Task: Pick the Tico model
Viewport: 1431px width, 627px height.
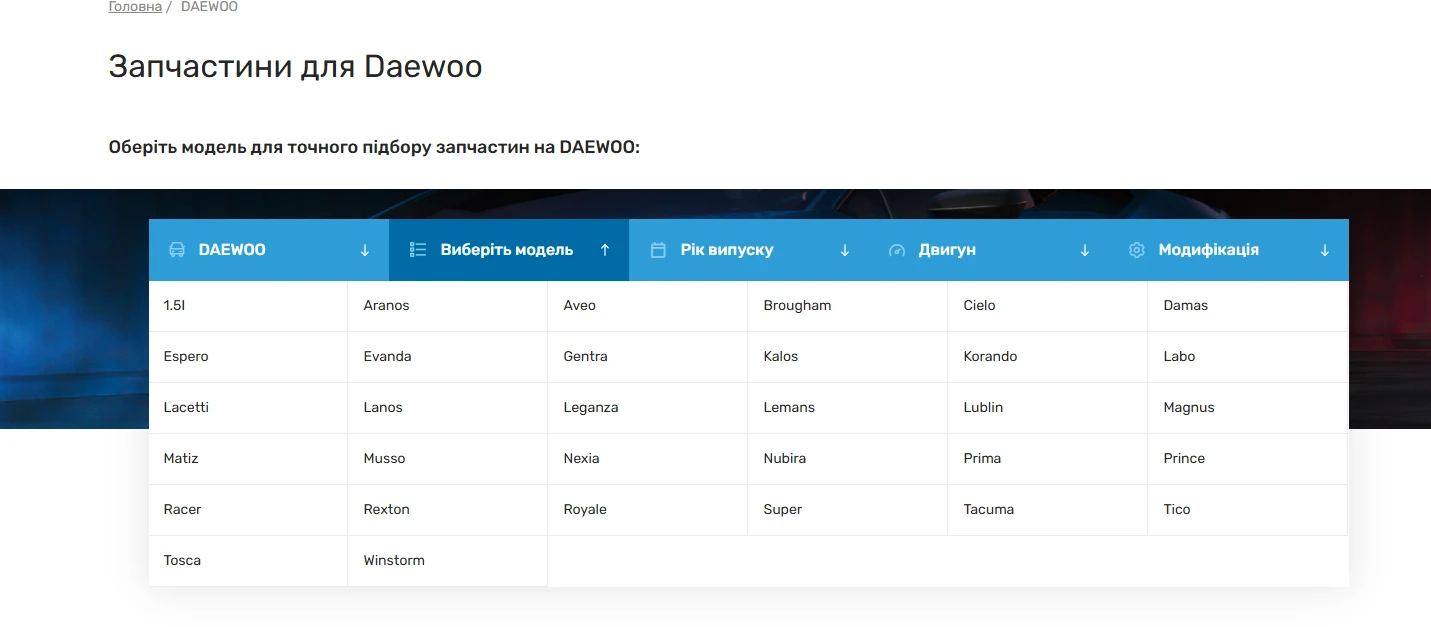Action: (x=1248, y=510)
